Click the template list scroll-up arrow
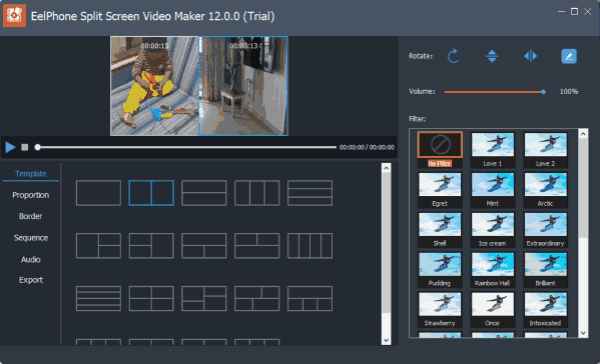 (386, 168)
